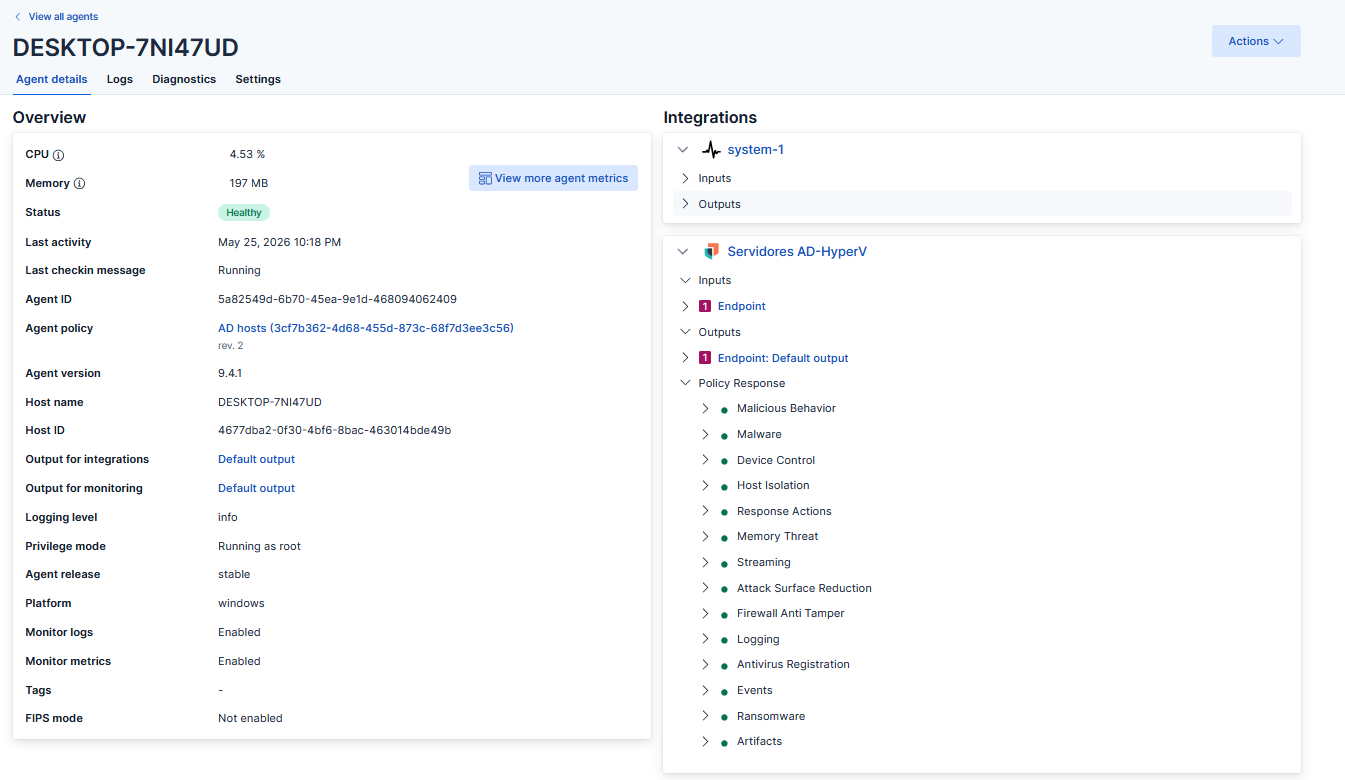Click the back arrow beside View all agents
The width and height of the screenshot is (1345, 780).
pos(17,17)
